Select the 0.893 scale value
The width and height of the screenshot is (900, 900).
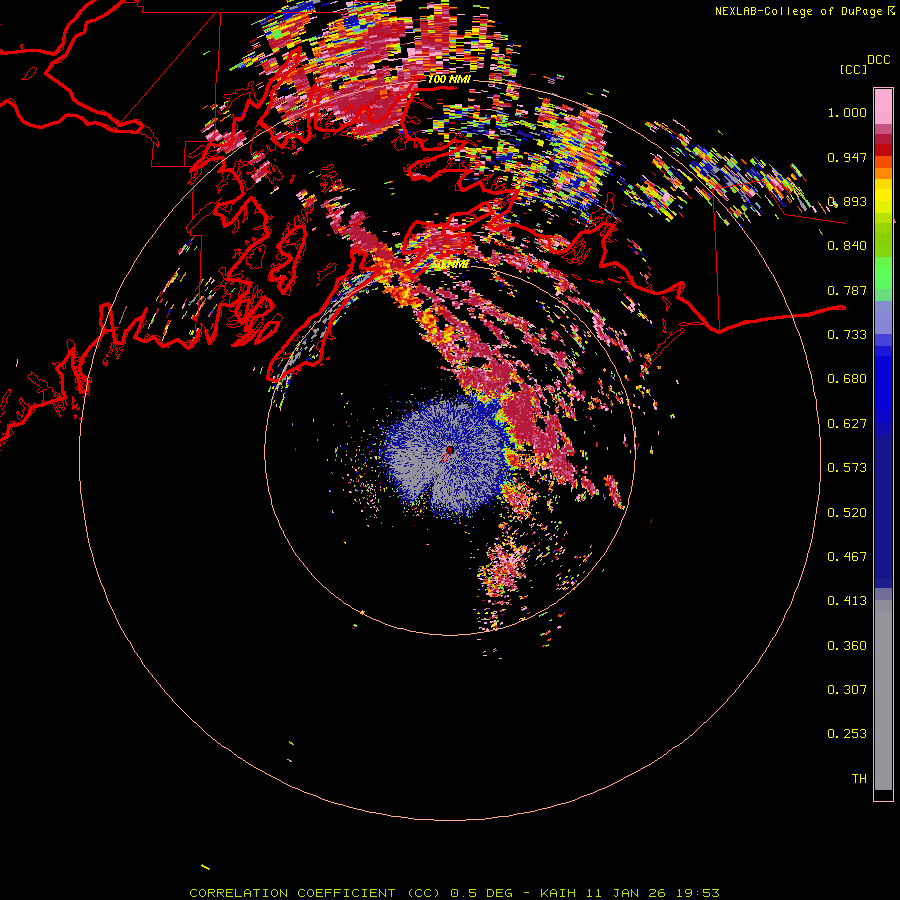[x=847, y=201]
